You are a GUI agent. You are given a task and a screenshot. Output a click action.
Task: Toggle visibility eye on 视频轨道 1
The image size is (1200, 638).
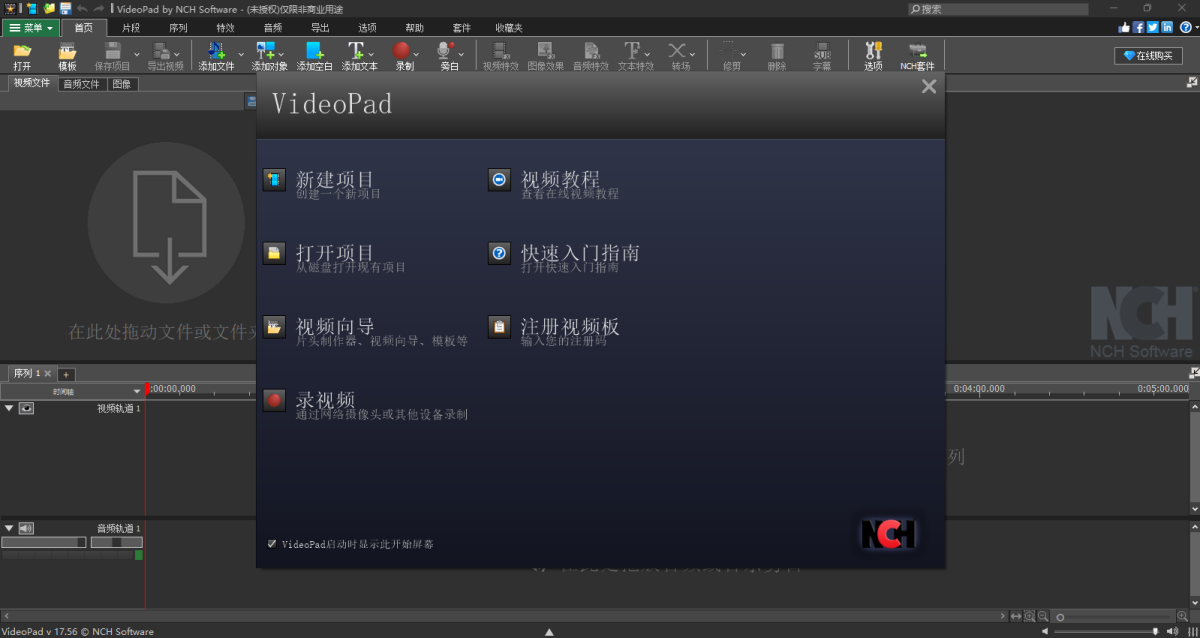click(x=27, y=408)
